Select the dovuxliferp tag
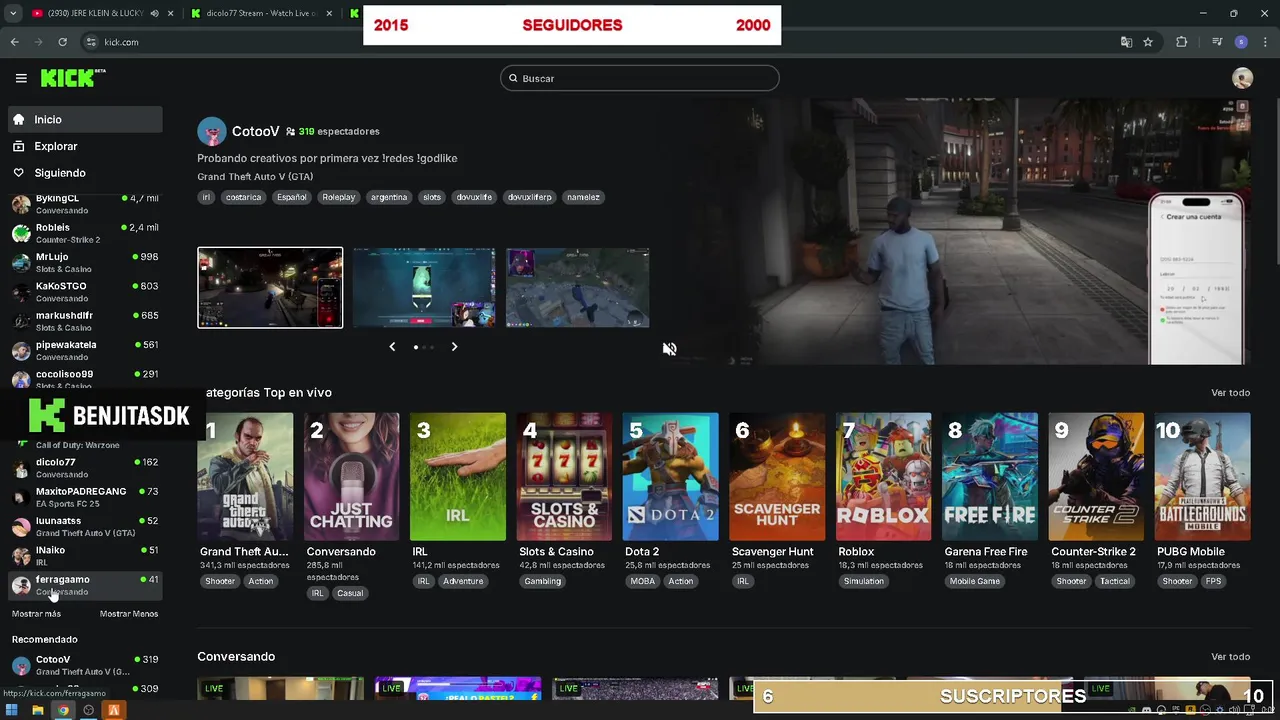This screenshot has width=1280, height=720. click(529, 197)
